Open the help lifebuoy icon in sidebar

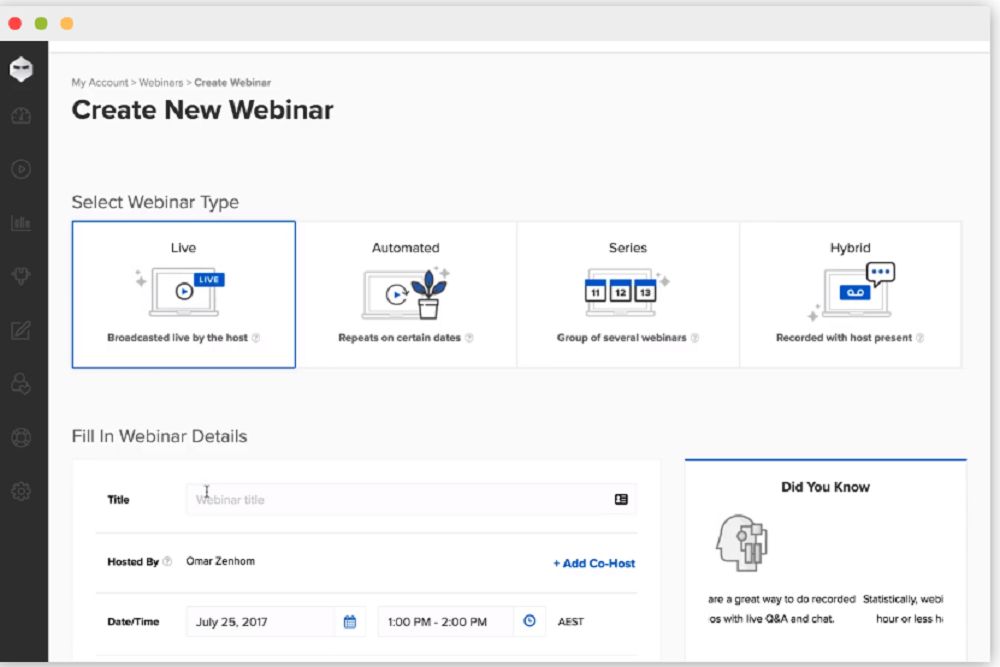tap(22, 437)
